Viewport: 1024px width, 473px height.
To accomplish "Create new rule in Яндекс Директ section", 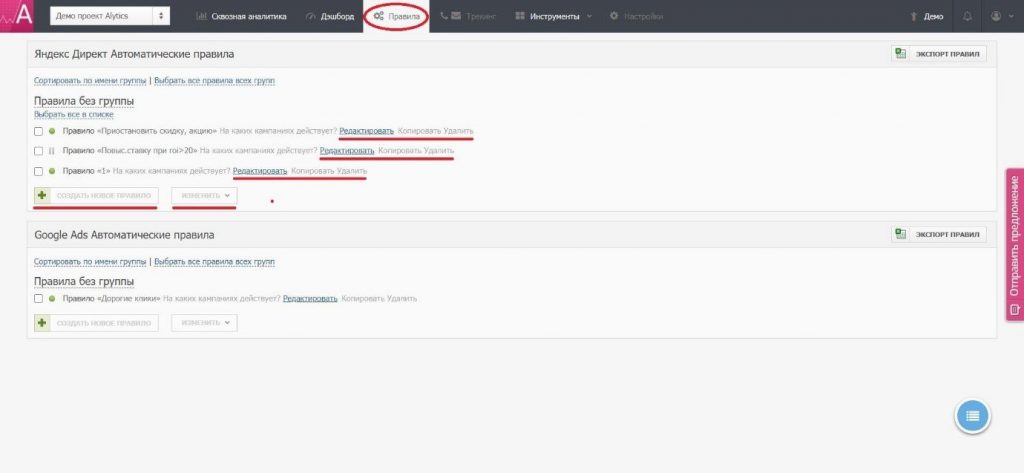I will click(x=96, y=195).
